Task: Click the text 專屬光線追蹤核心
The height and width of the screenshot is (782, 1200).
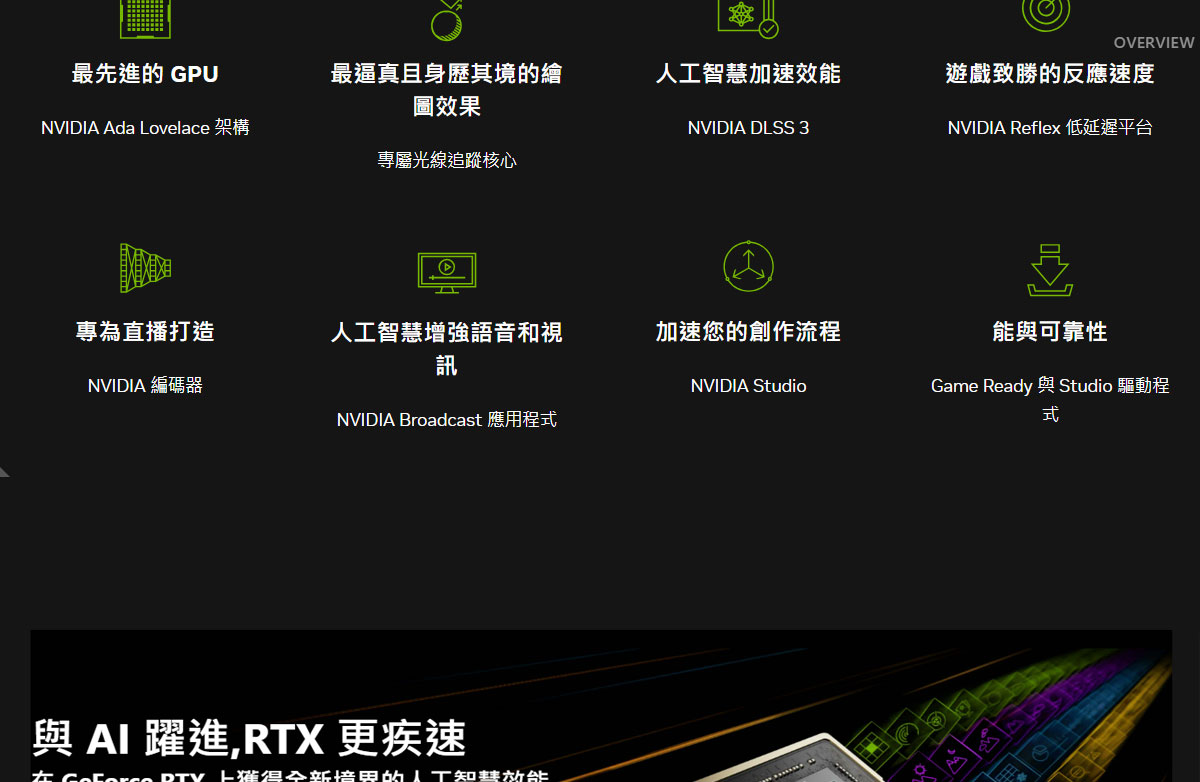Action: pyautogui.click(x=447, y=160)
